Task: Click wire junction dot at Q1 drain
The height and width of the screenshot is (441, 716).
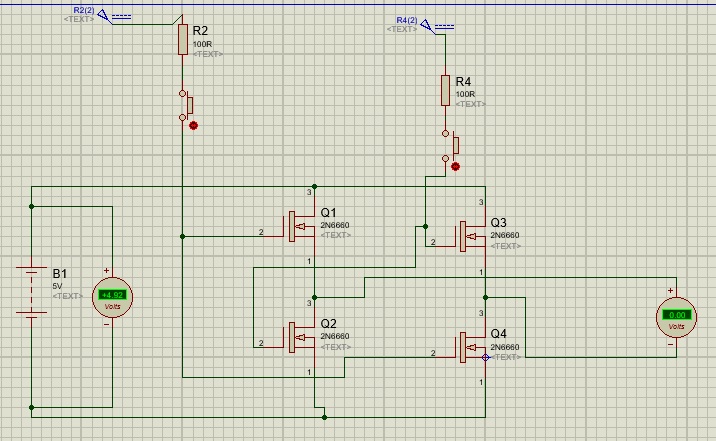Action: pyautogui.click(x=314, y=187)
